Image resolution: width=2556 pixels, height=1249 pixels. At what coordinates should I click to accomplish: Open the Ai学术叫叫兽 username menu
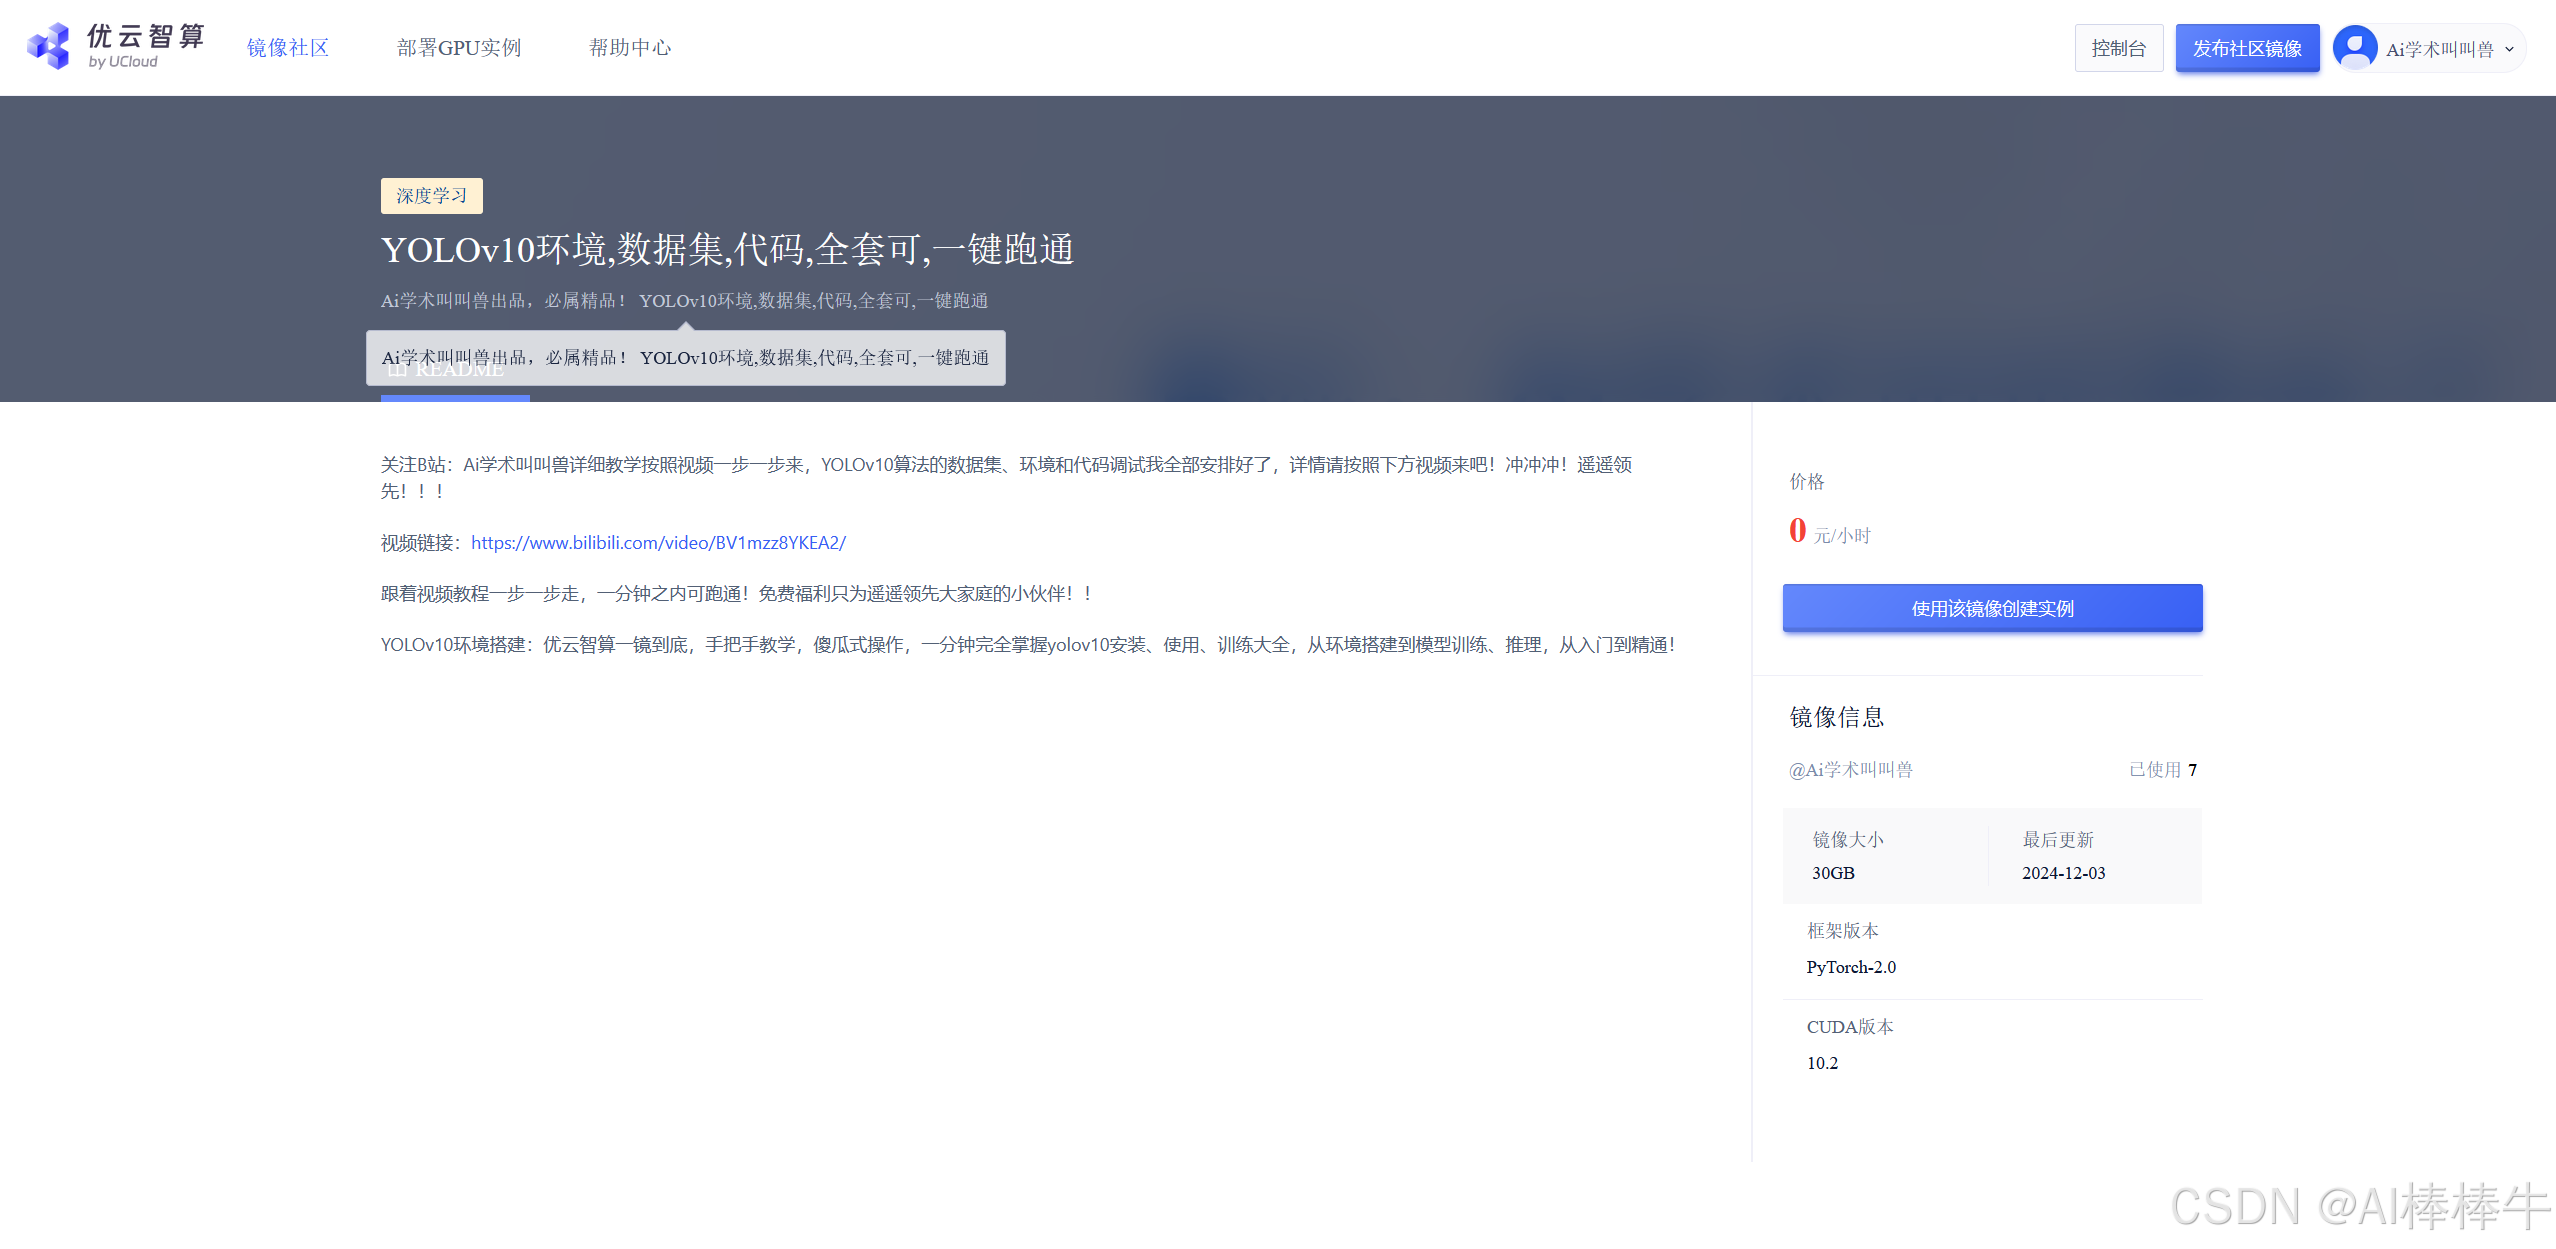pos(2439,49)
